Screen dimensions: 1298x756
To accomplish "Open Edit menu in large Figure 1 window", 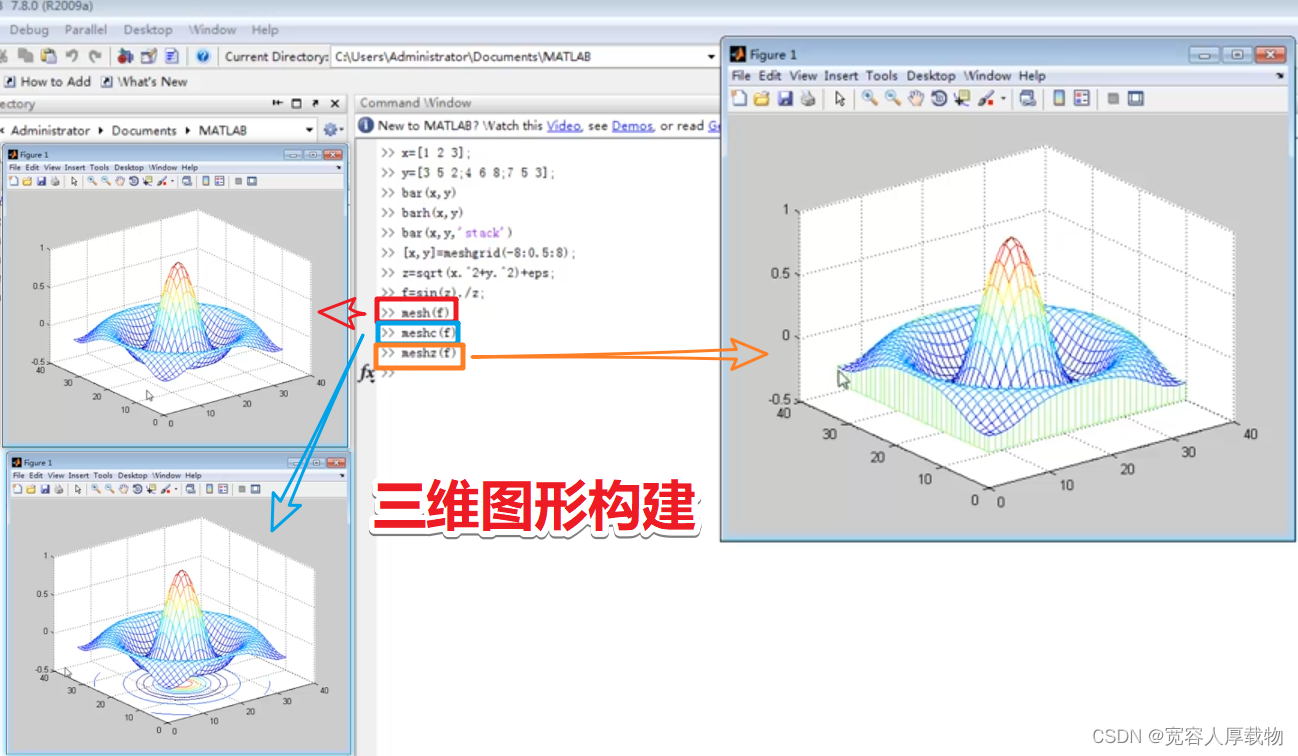I will [x=770, y=75].
